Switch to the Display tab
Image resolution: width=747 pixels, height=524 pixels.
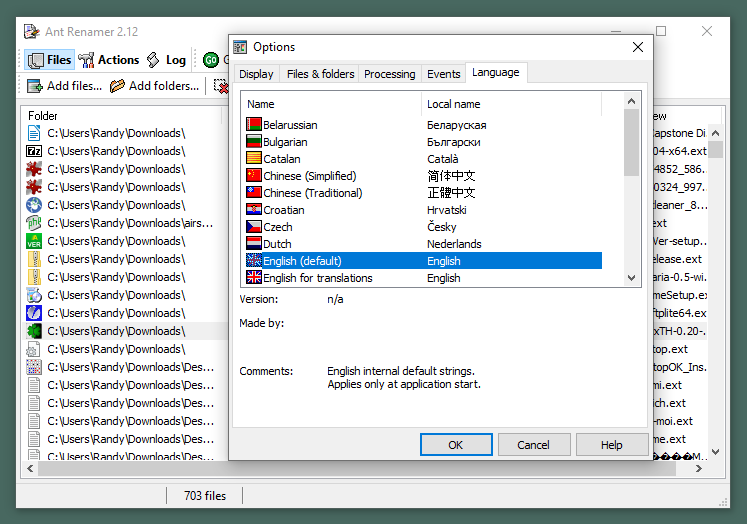tap(256, 74)
